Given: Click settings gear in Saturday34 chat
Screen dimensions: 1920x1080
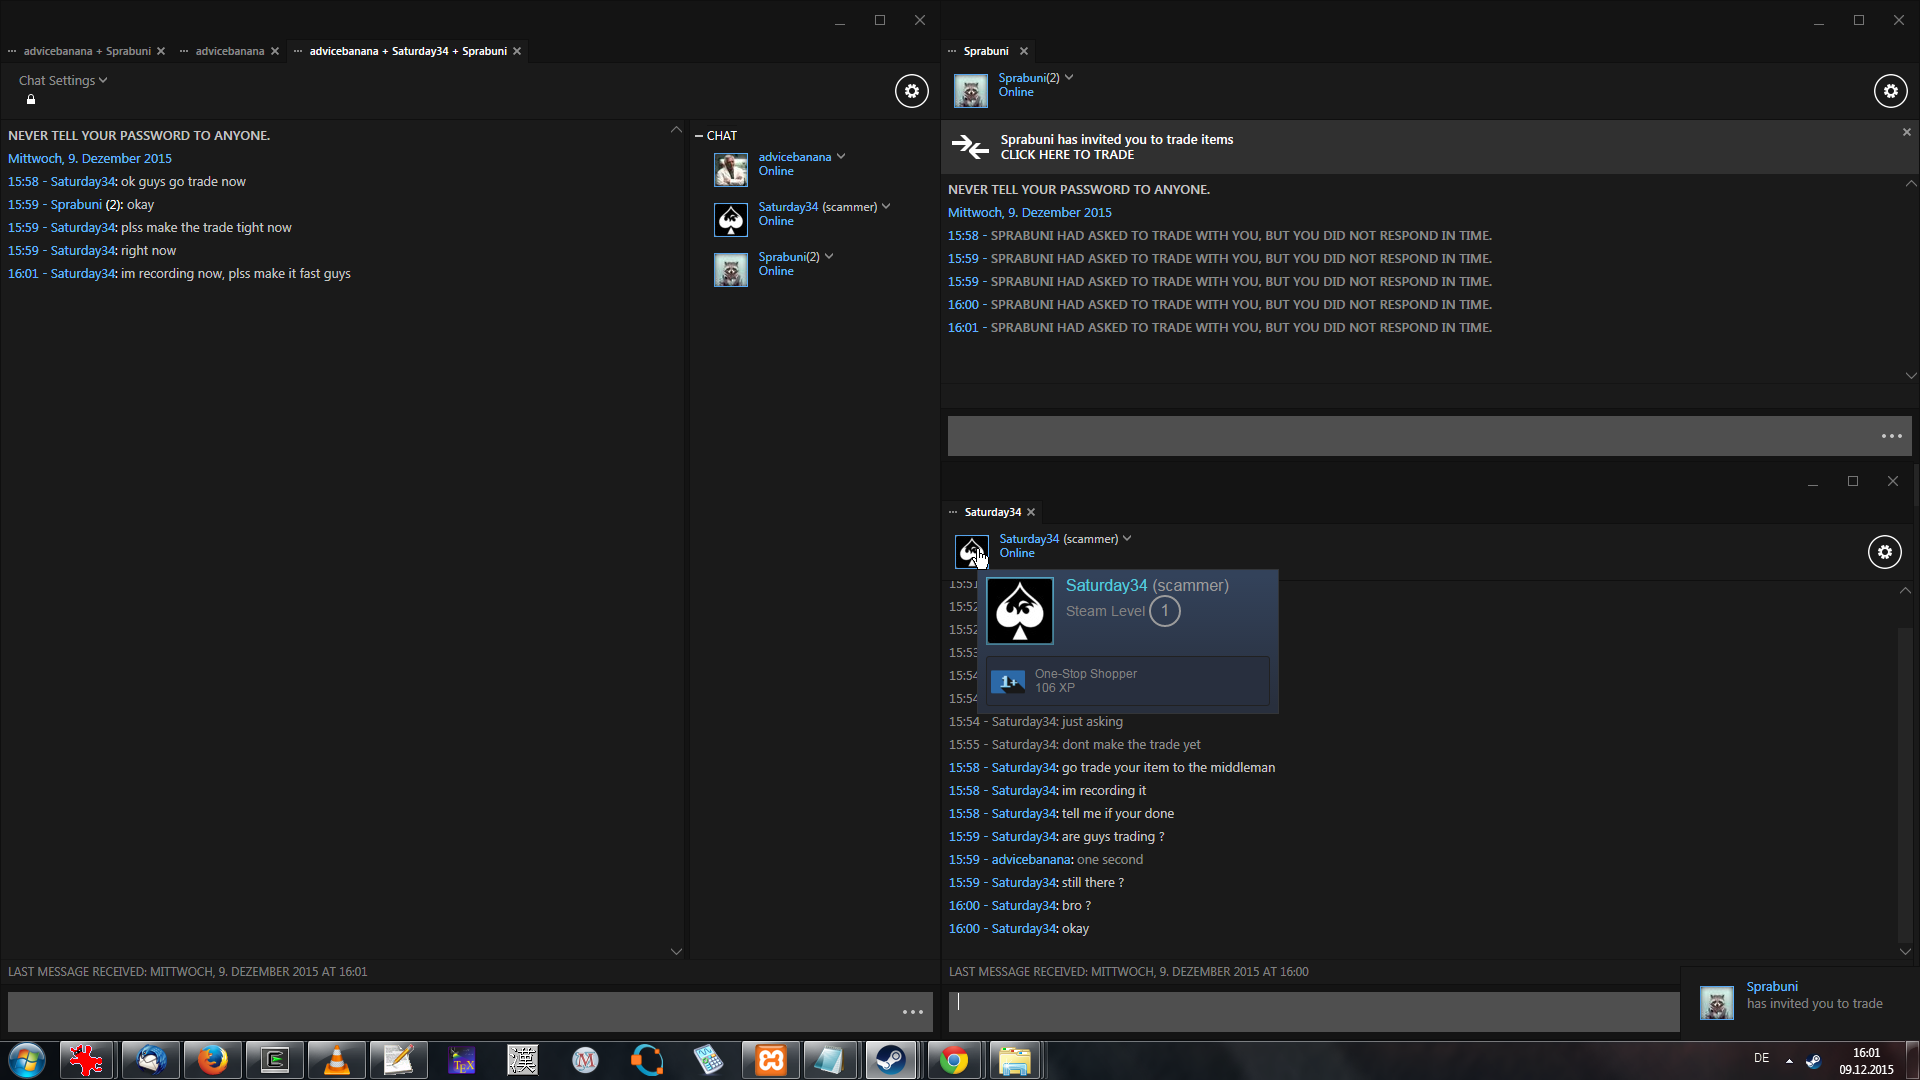Looking at the screenshot, I should click(x=1884, y=552).
